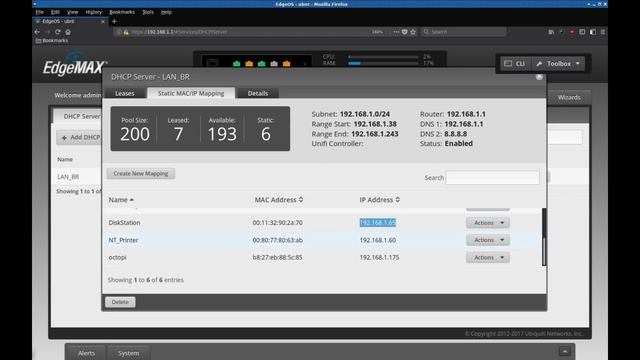Select the NT_Printer row name
Screen dimensions: 640x360
coord(123,240)
